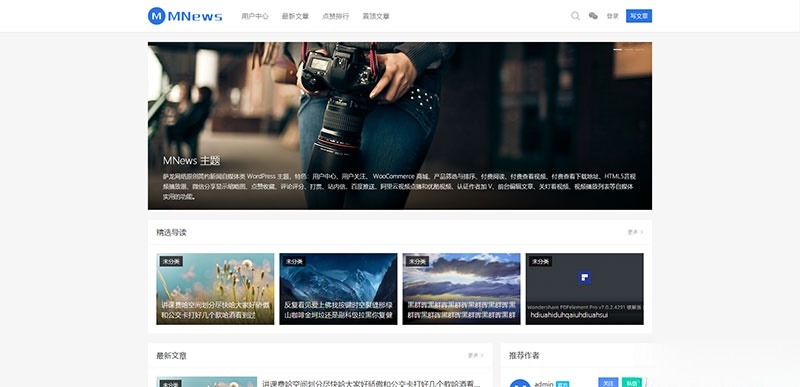Click 未分类 tag on the dandelion card
This screenshot has height=387, width=800.
point(171,261)
